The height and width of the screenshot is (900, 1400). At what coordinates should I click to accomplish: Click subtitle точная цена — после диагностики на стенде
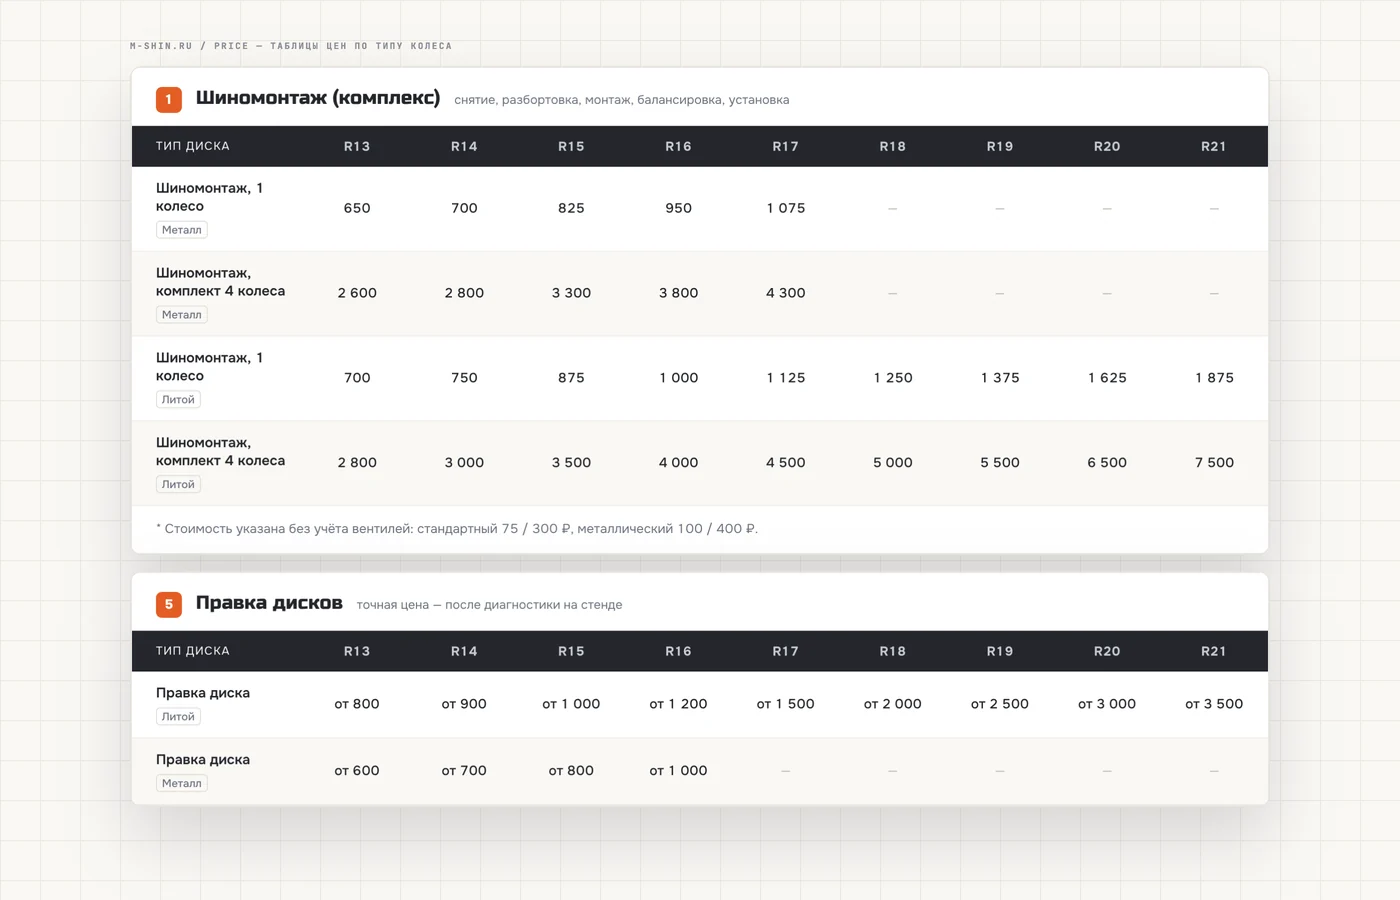pos(489,605)
